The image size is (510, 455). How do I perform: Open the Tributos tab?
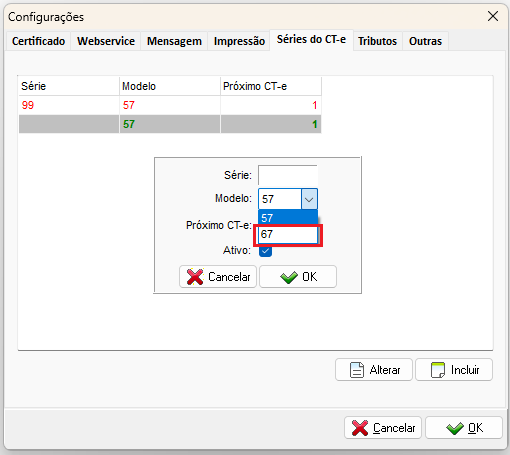click(x=377, y=41)
